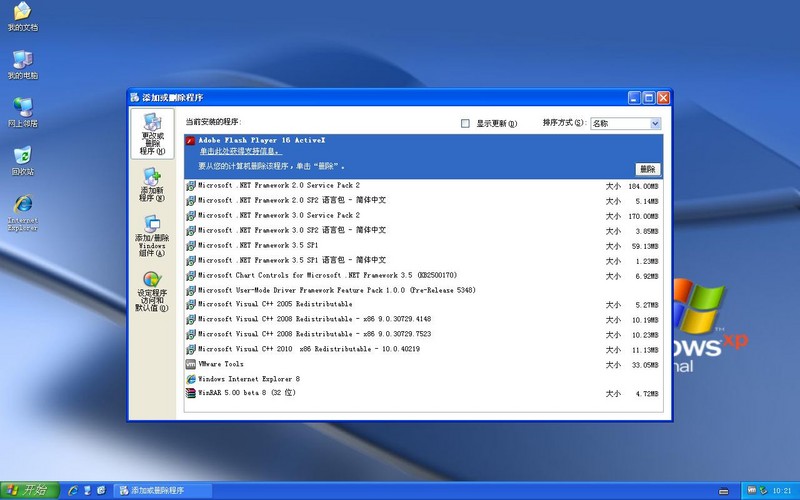Click the .NET Framework 2.0 Service Pack 2 icon
The width and height of the screenshot is (800, 500).
coord(190,186)
